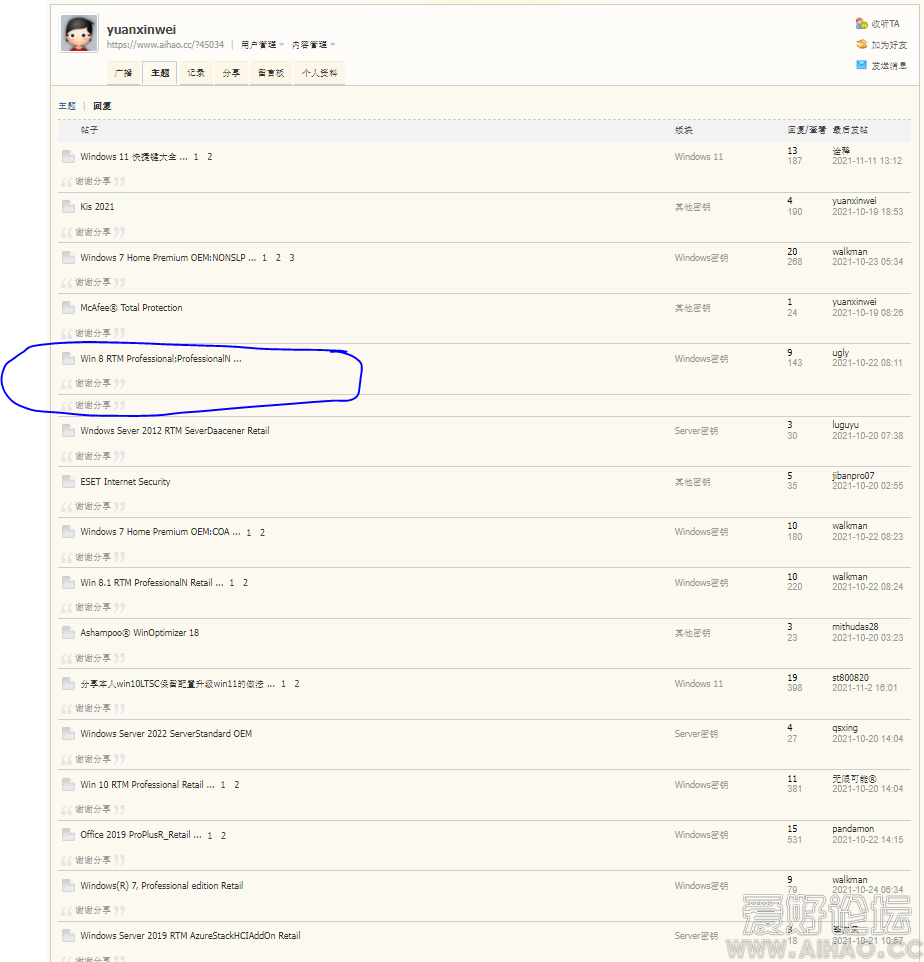Viewport: 924px width, 962px height.
Task: Switch to the 留言板 tab
Action: point(270,73)
